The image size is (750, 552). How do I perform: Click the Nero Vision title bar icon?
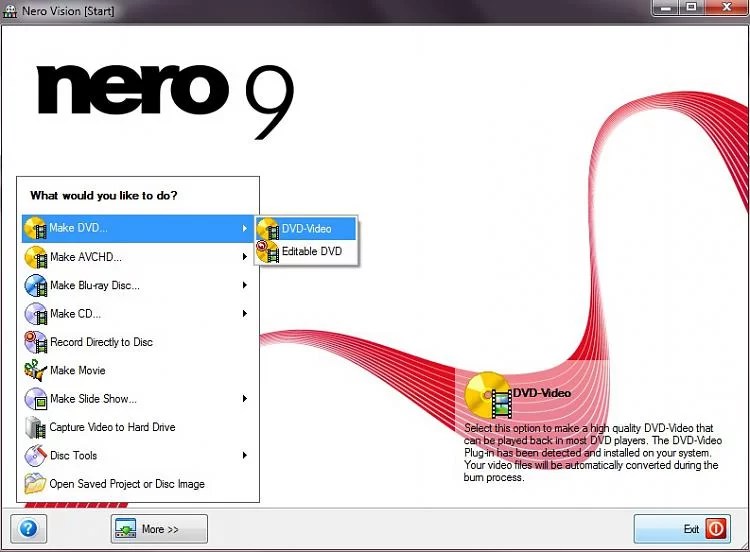point(10,10)
